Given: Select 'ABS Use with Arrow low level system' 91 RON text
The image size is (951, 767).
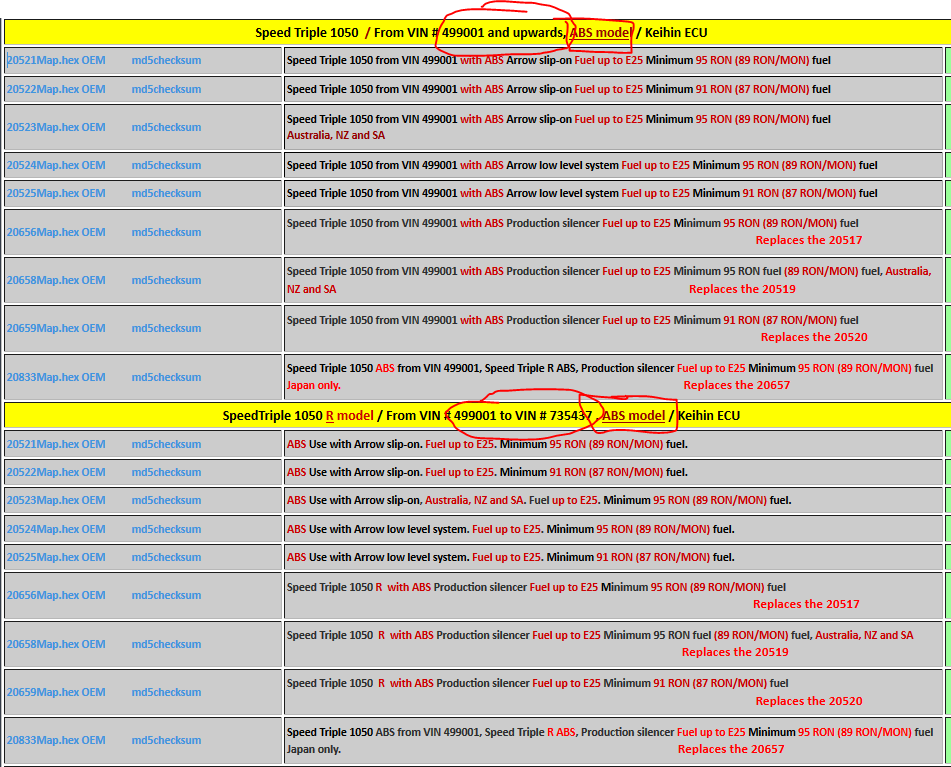Looking at the screenshot, I should pyautogui.click(x=511, y=557).
